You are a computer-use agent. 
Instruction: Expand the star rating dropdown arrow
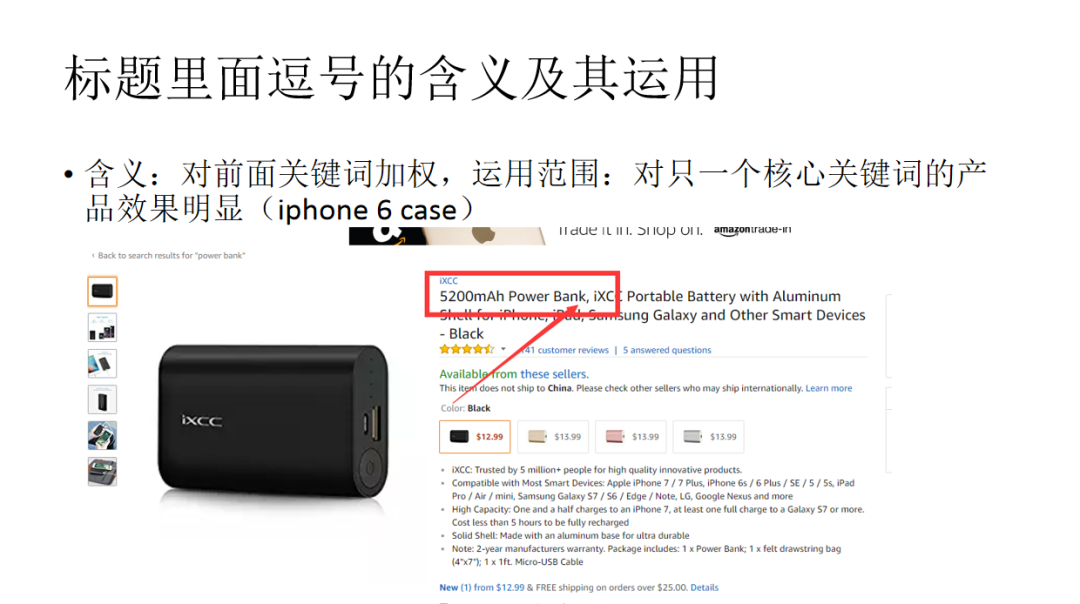(503, 349)
